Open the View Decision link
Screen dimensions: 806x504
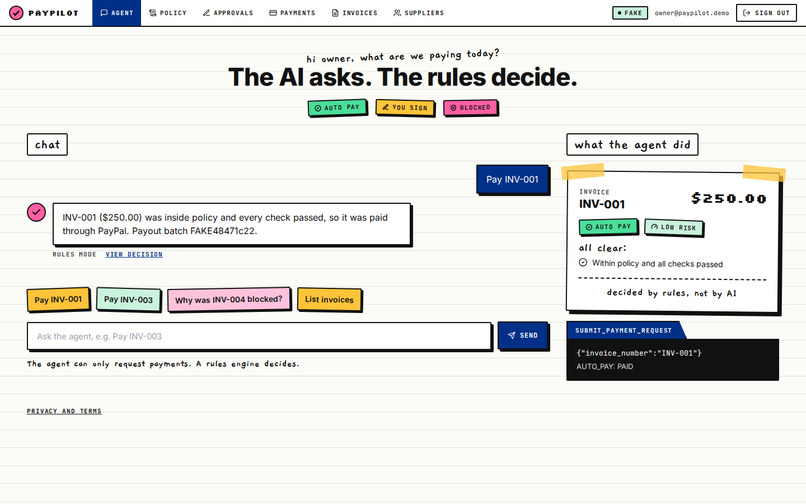click(134, 254)
